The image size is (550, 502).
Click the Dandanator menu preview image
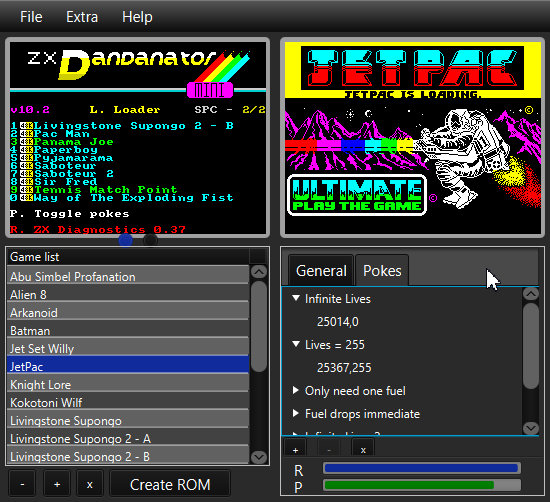[138, 138]
